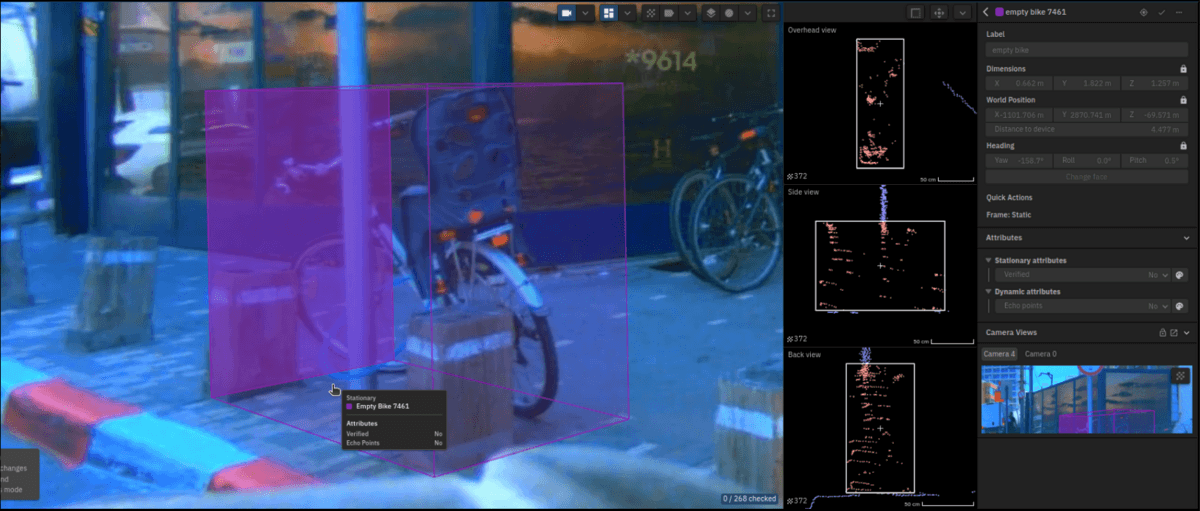Collapse the Camera Views section chevron
Image resolution: width=1200 pixels, height=511 pixels.
pyautogui.click(x=1186, y=332)
